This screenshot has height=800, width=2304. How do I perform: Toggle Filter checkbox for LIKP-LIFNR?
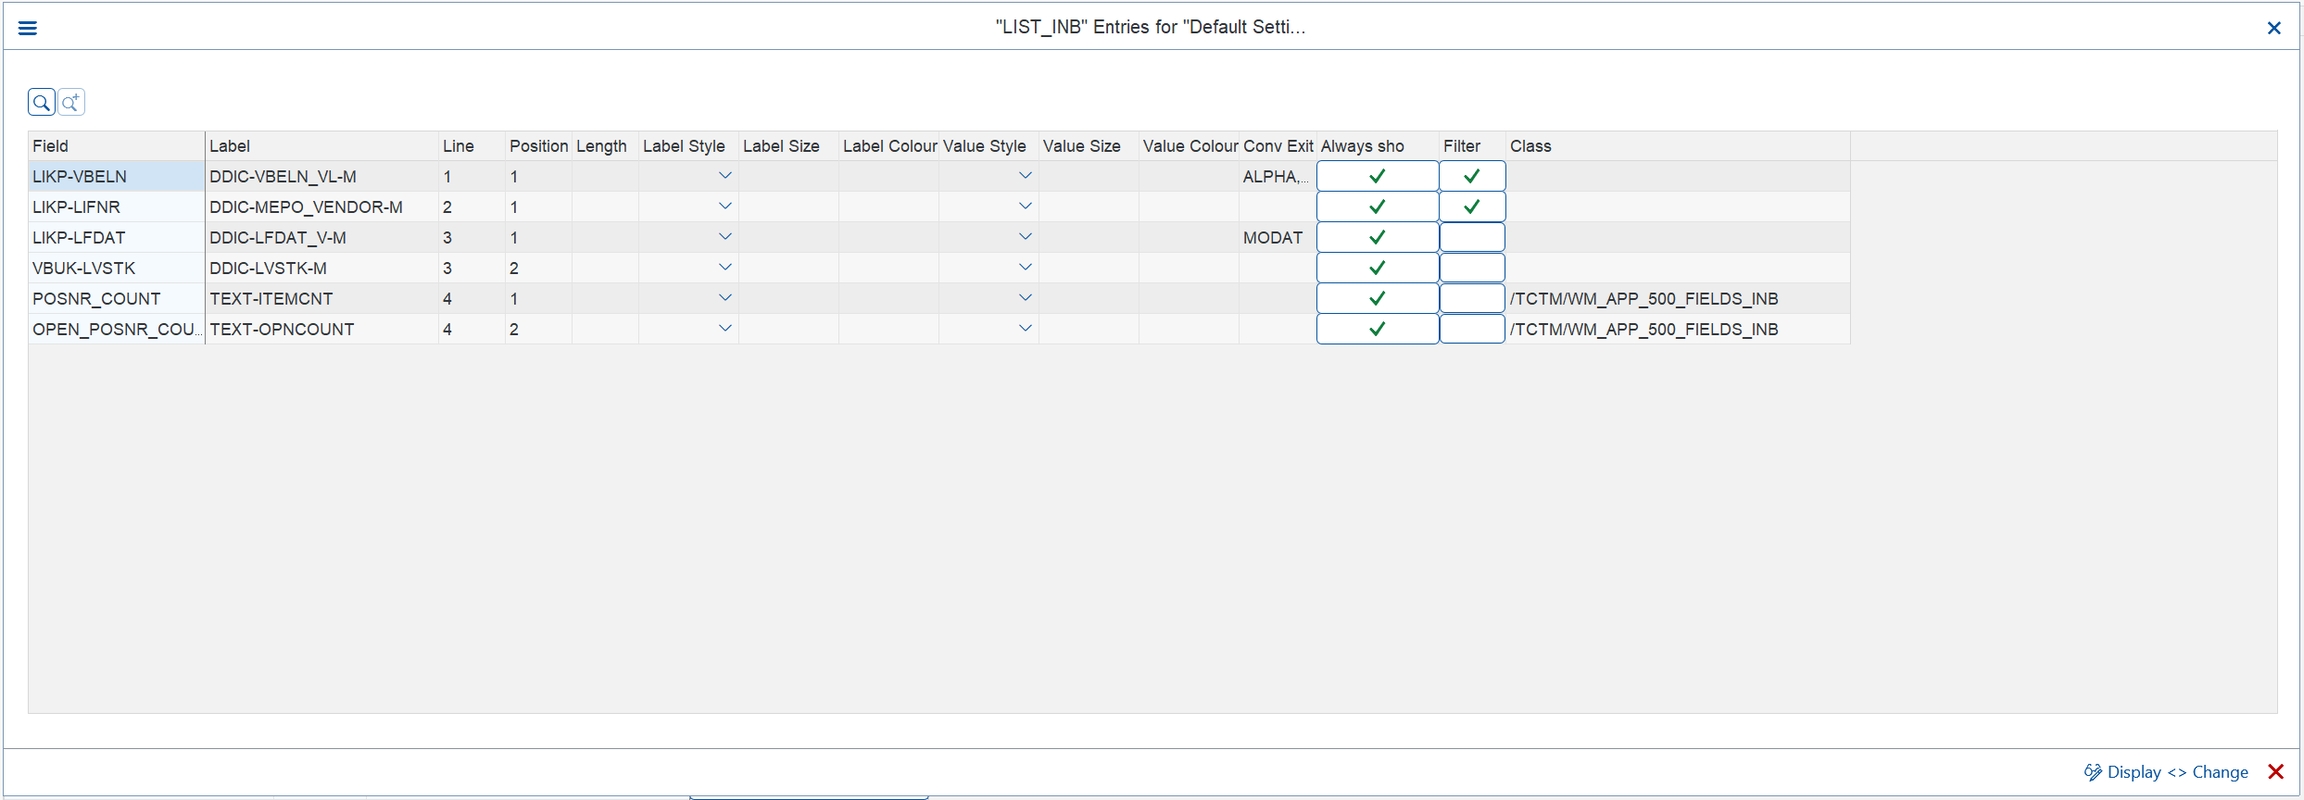(x=1471, y=207)
